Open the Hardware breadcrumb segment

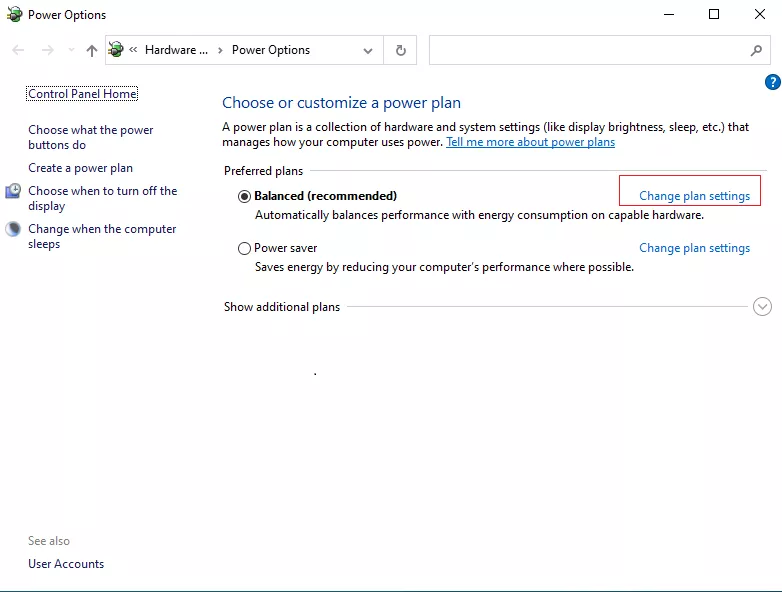click(x=176, y=50)
